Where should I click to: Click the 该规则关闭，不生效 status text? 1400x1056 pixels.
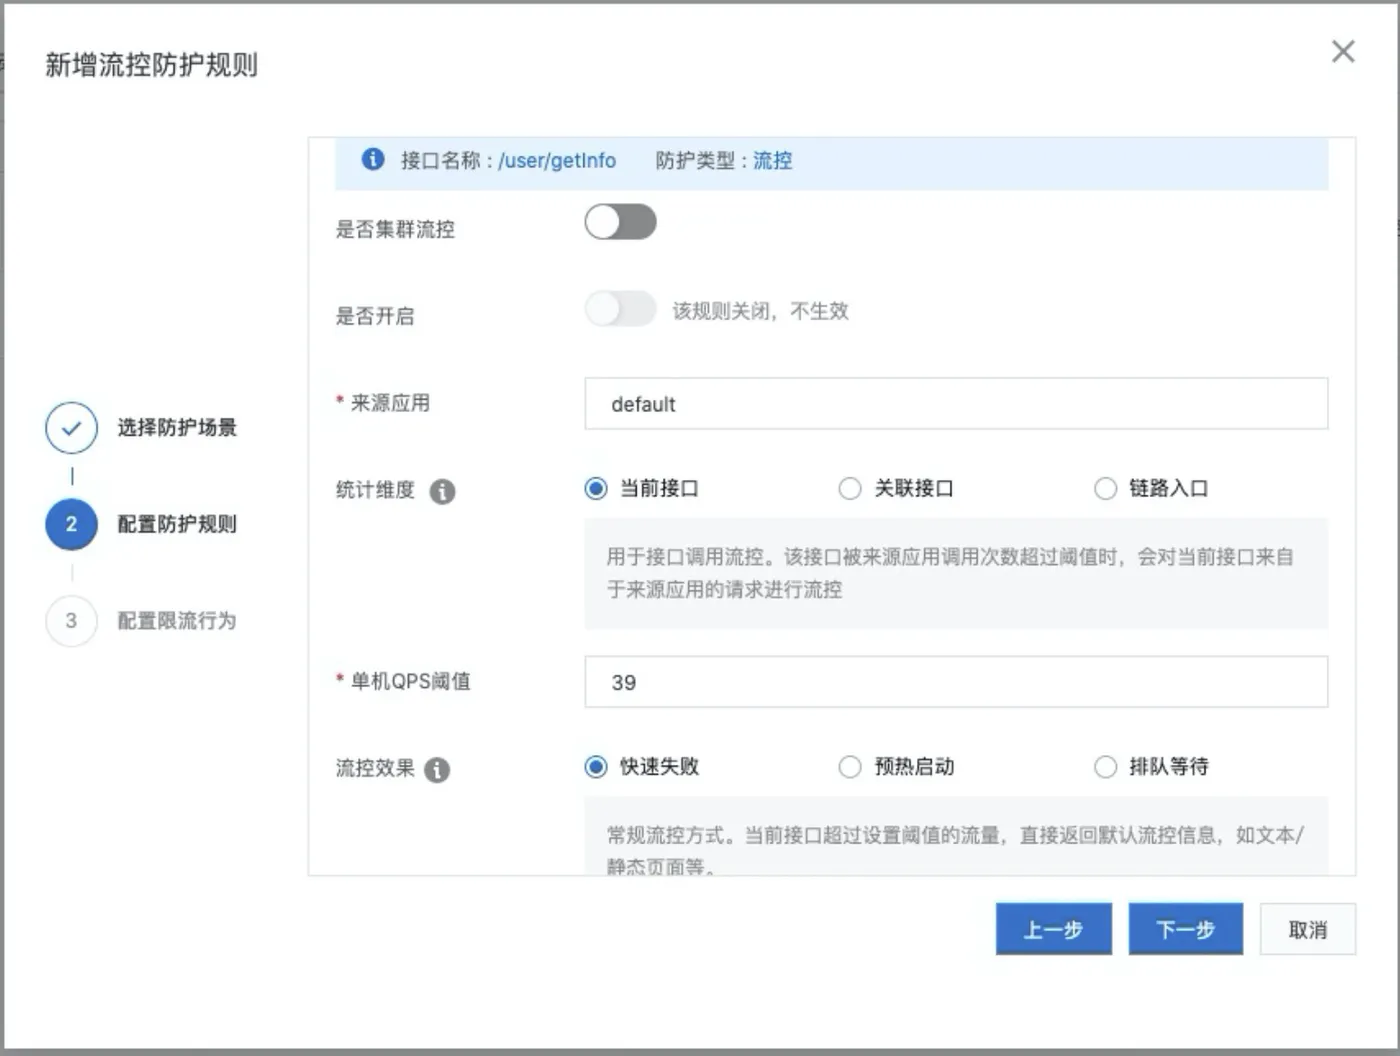click(x=760, y=311)
